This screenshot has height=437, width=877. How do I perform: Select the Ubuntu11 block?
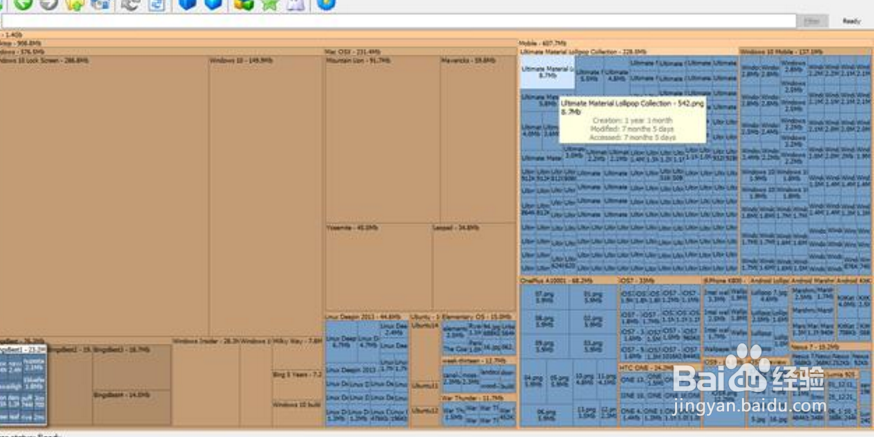point(425,393)
